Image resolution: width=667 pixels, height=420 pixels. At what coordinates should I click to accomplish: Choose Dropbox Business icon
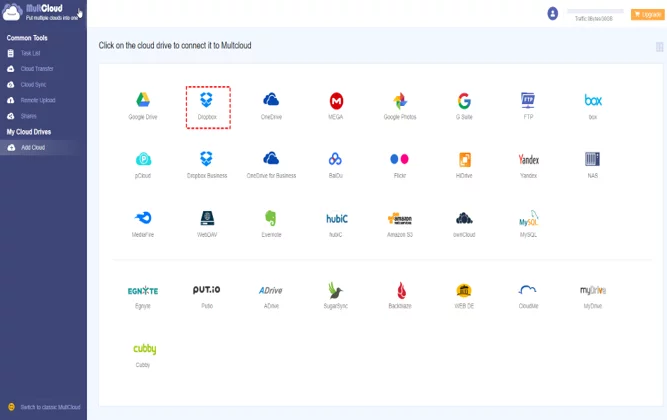(x=206, y=159)
